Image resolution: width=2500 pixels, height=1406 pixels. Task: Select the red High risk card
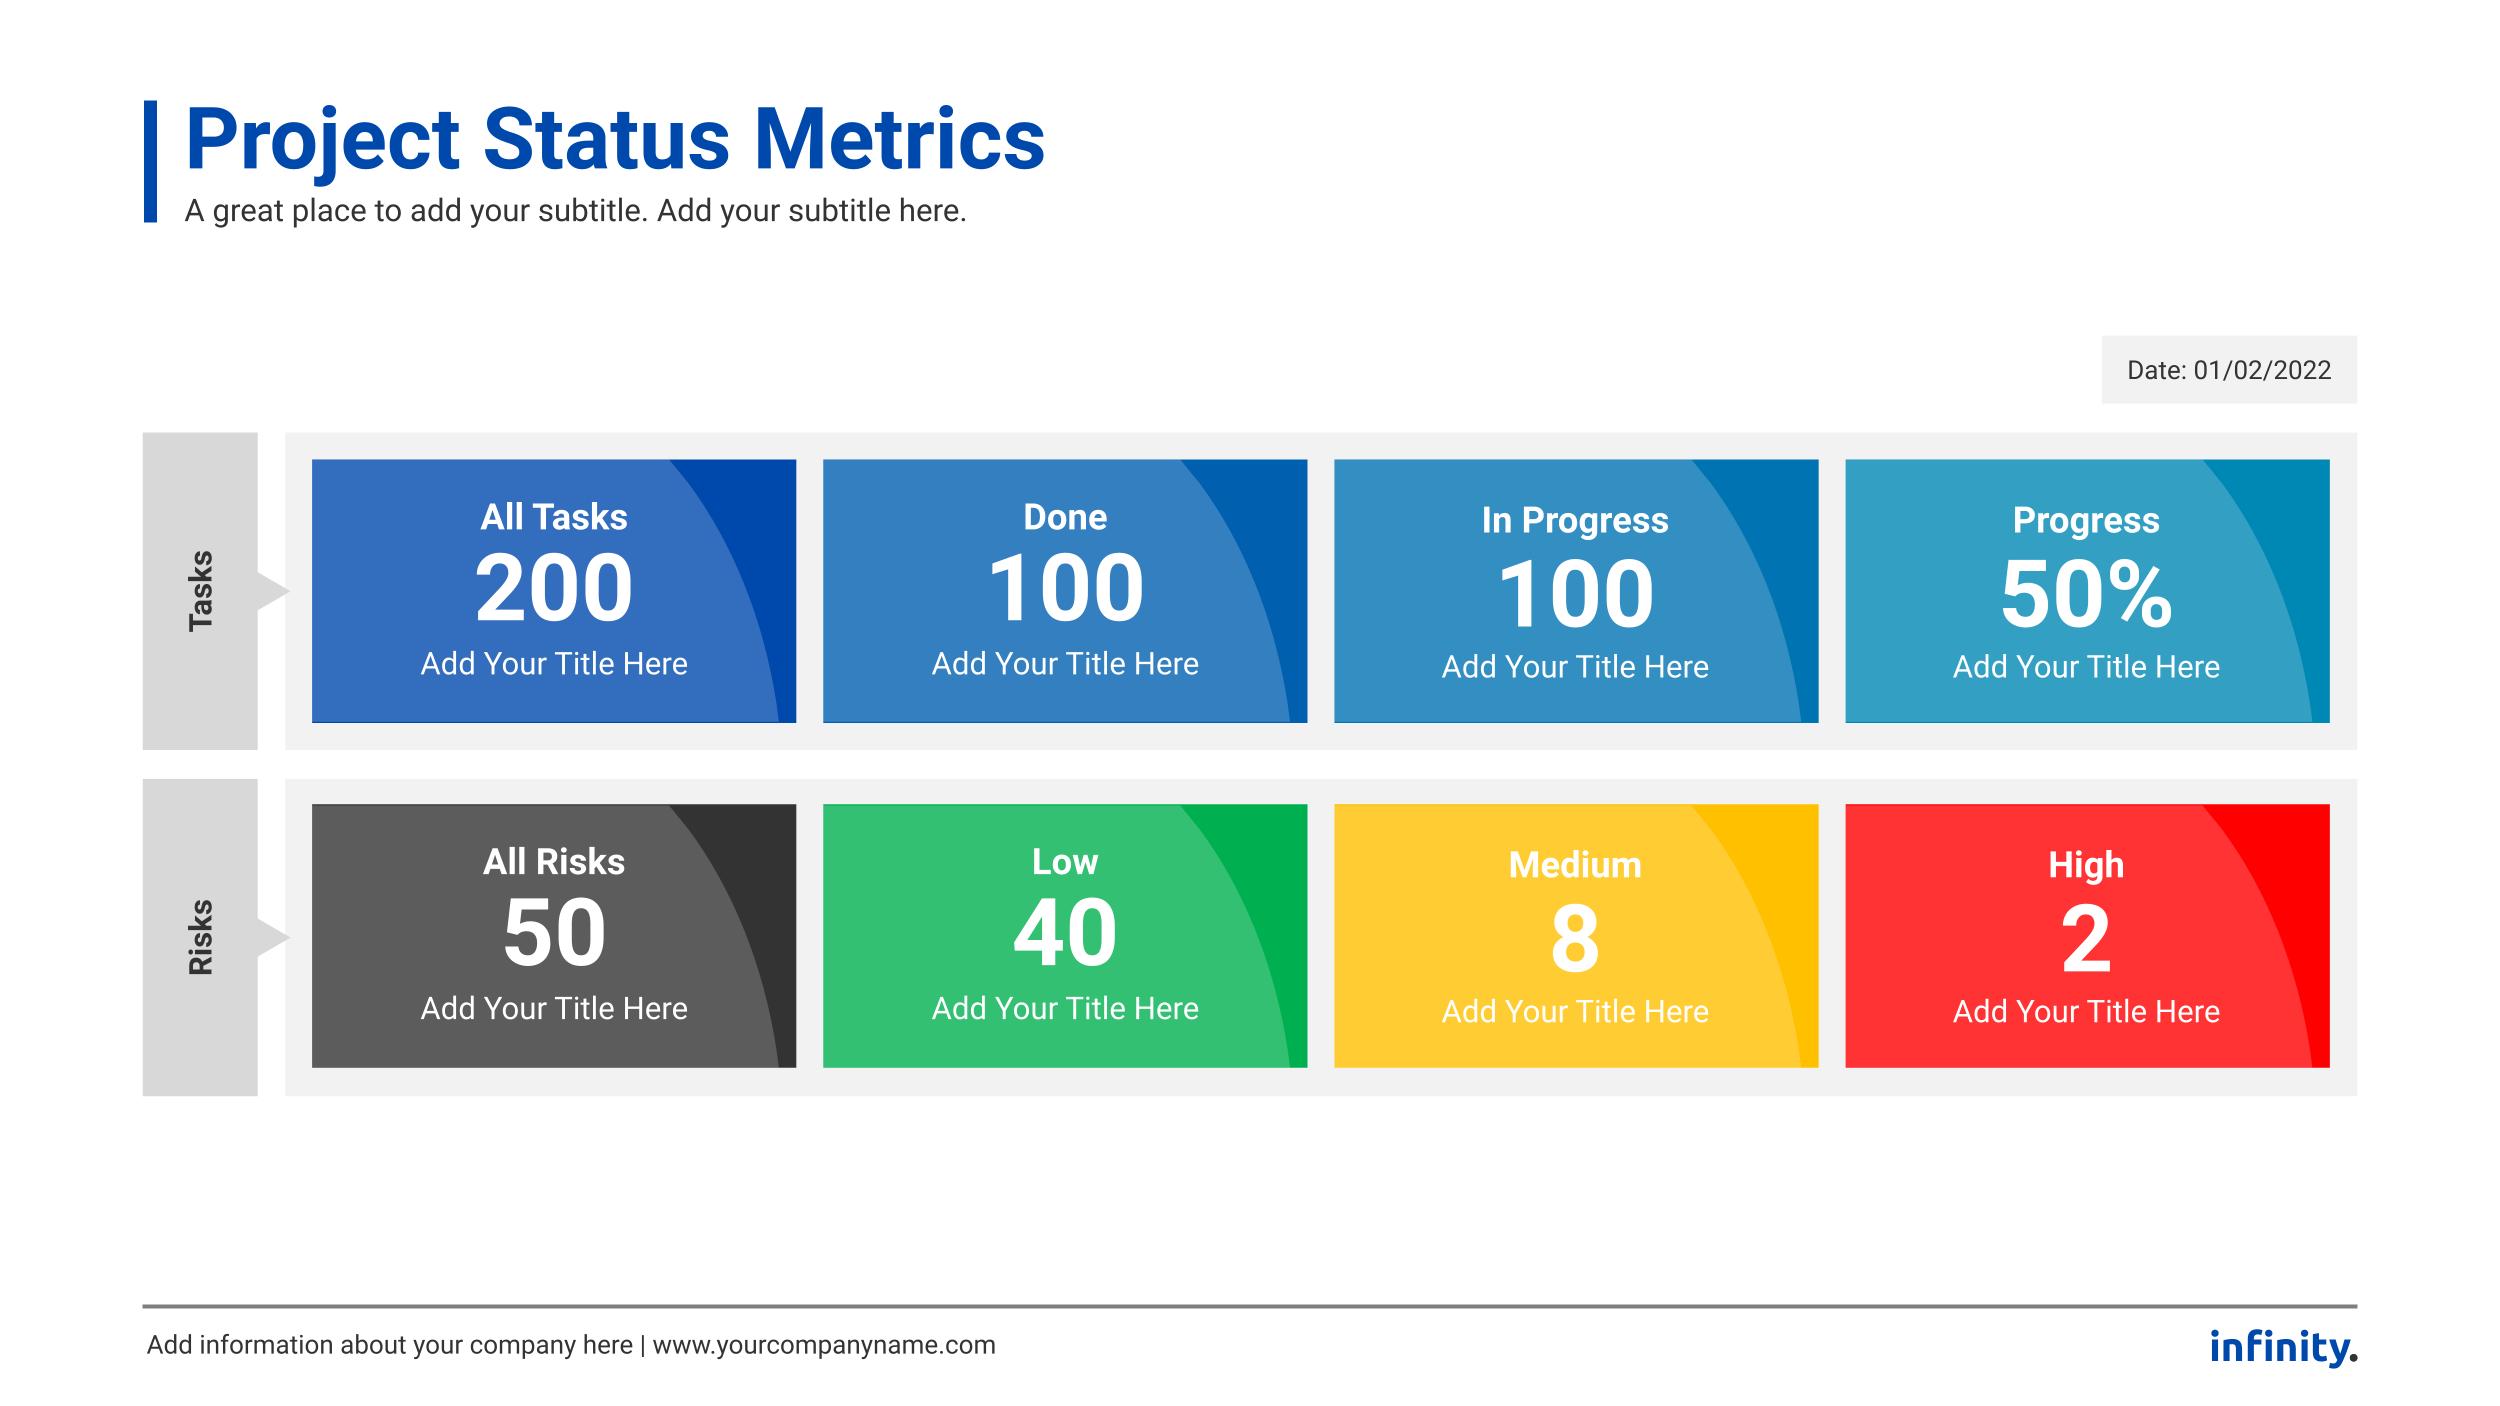point(2086,935)
